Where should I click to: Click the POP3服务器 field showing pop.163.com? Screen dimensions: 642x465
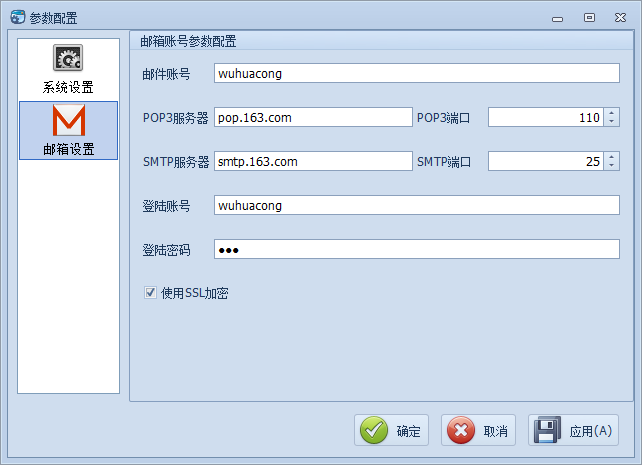(313, 117)
